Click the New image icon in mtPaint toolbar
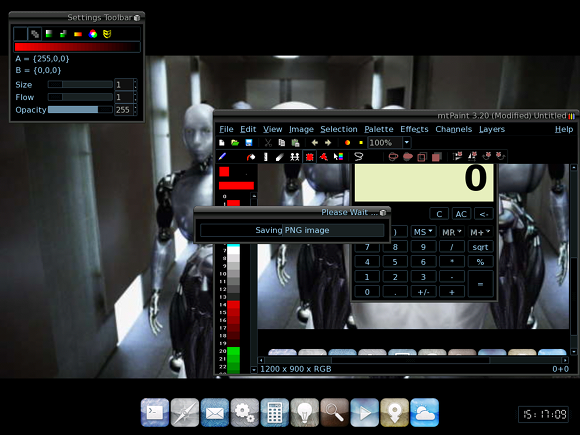 point(222,143)
